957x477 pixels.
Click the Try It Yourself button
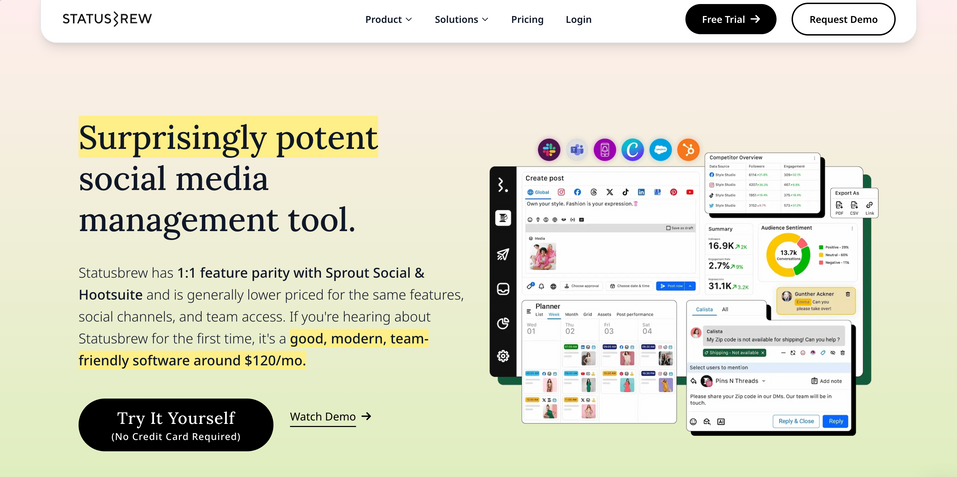point(176,424)
